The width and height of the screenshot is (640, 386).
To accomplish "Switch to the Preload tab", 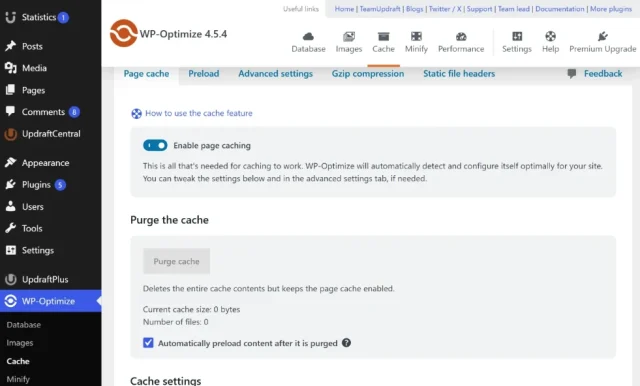I will pyautogui.click(x=204, y=74).
